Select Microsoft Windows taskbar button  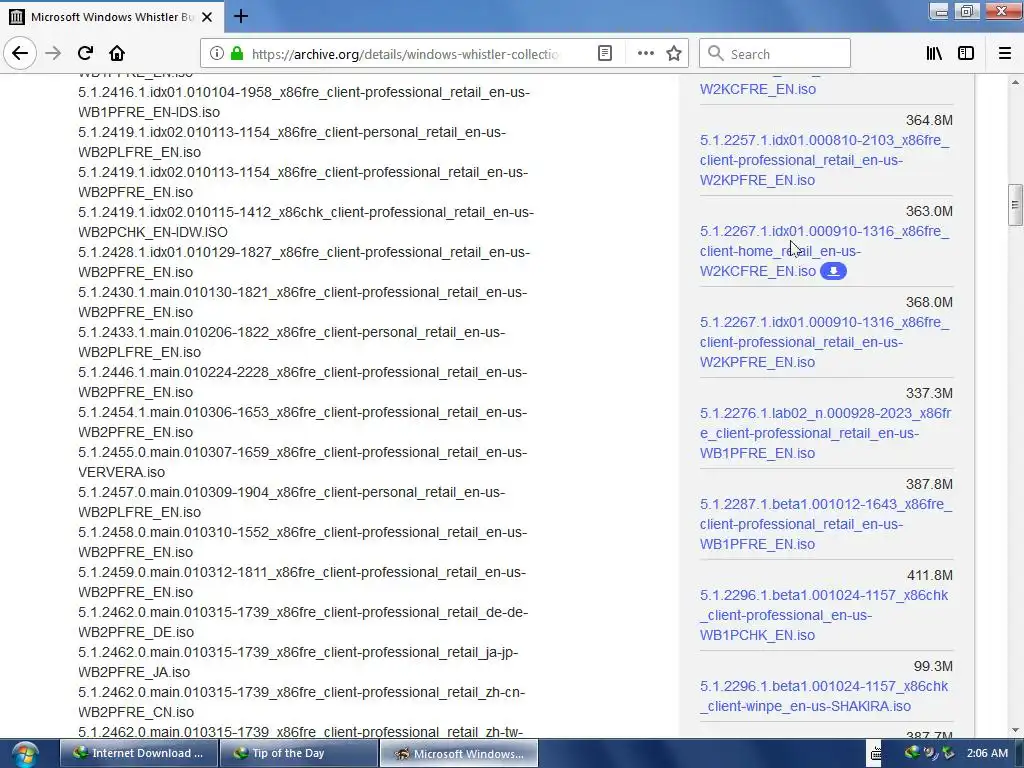point(459,754)
